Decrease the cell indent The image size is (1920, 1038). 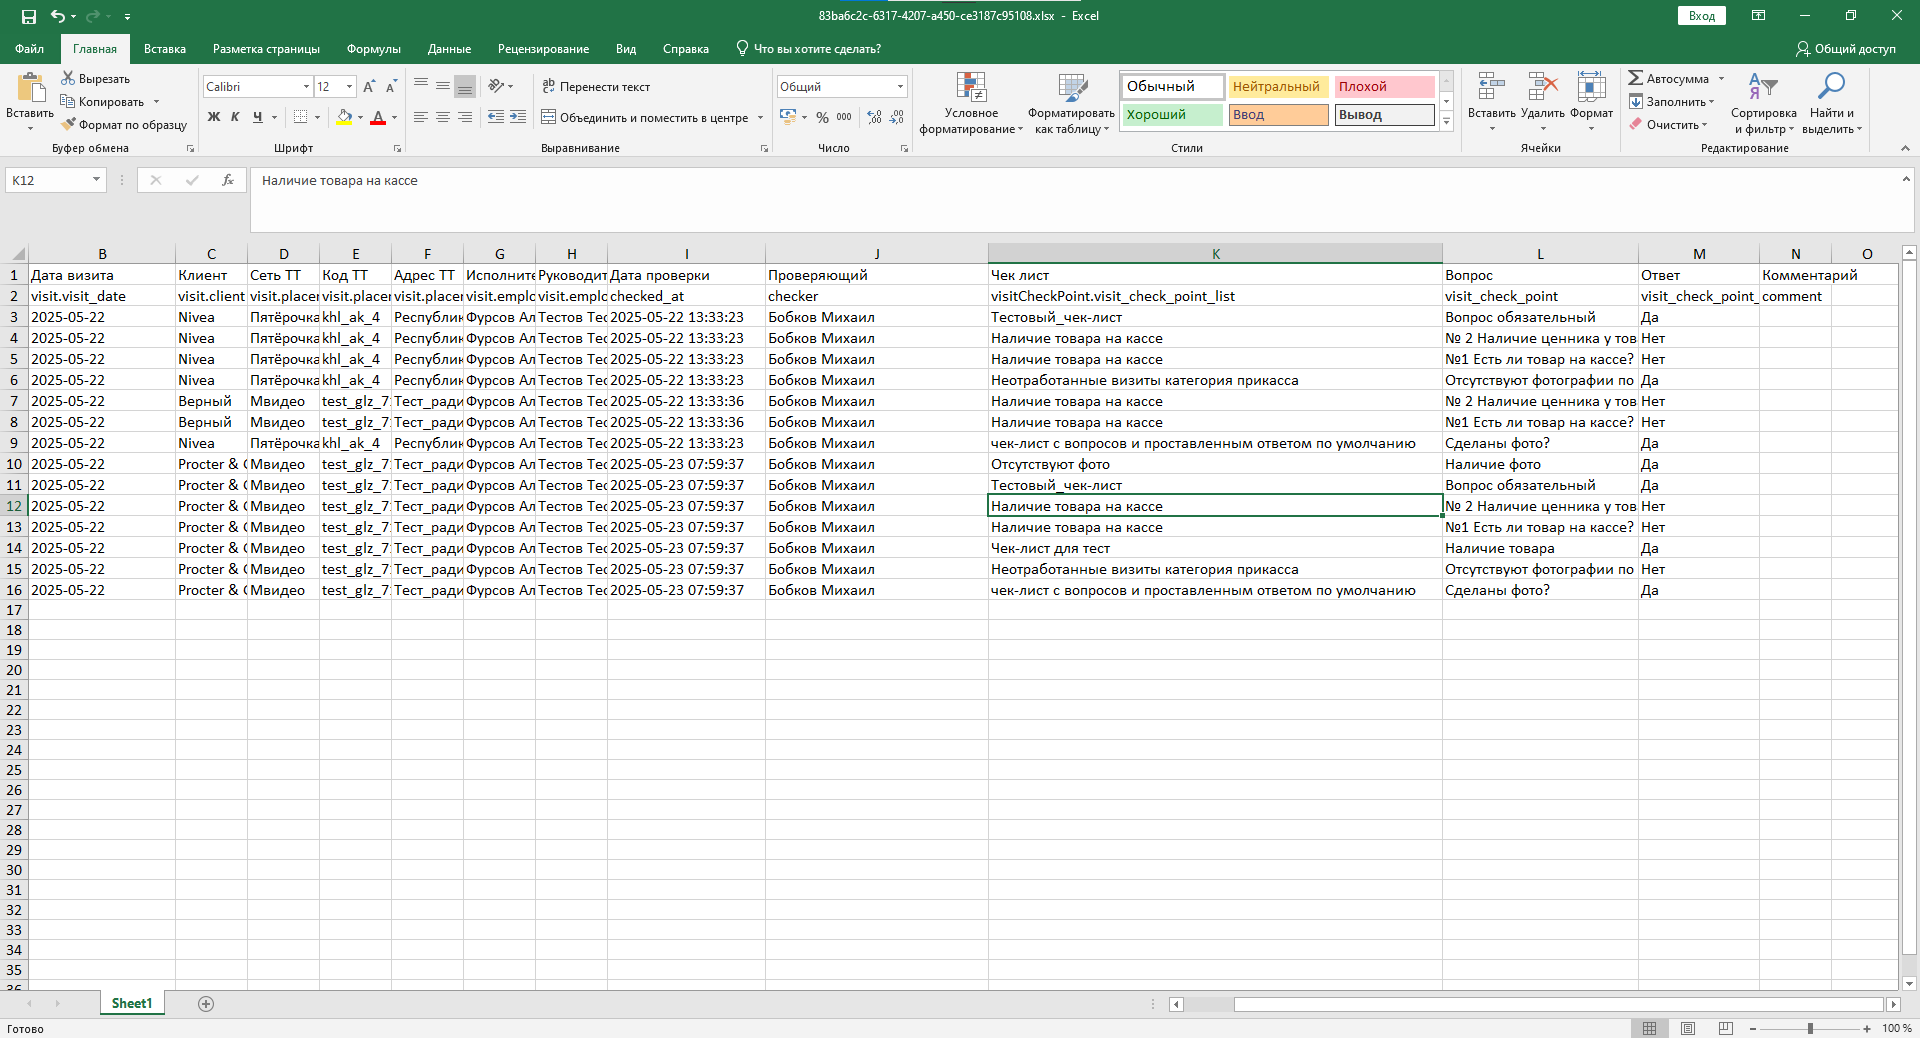(x=496, y=117)
